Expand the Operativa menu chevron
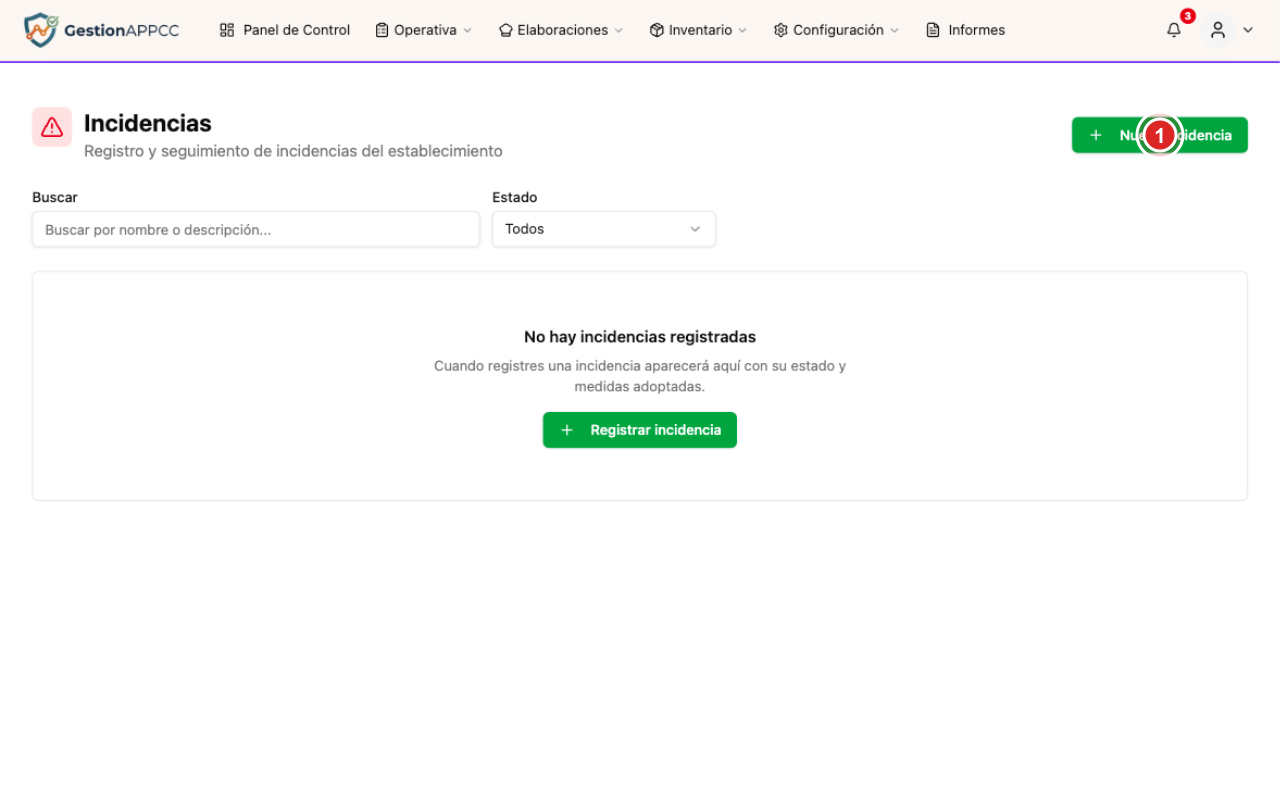Viewport: 1280px width, 800px height. [x=467, y=31]
